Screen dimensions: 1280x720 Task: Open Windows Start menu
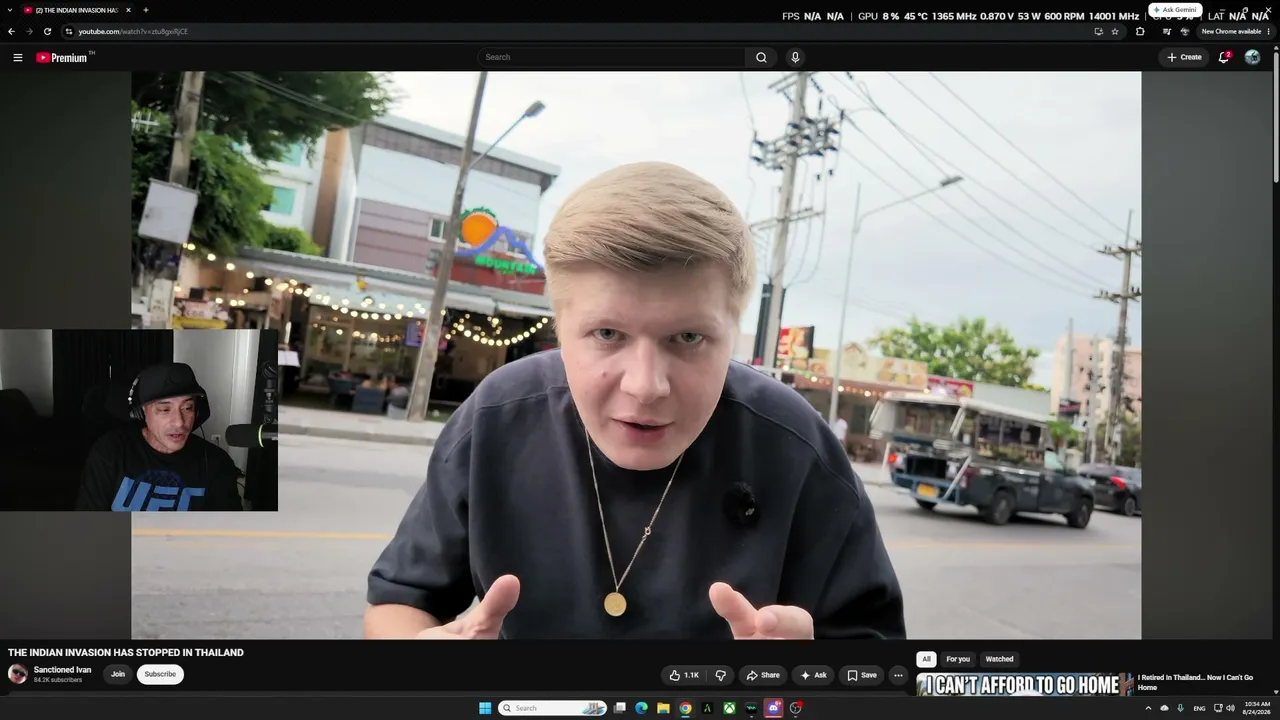coord(485,708)
